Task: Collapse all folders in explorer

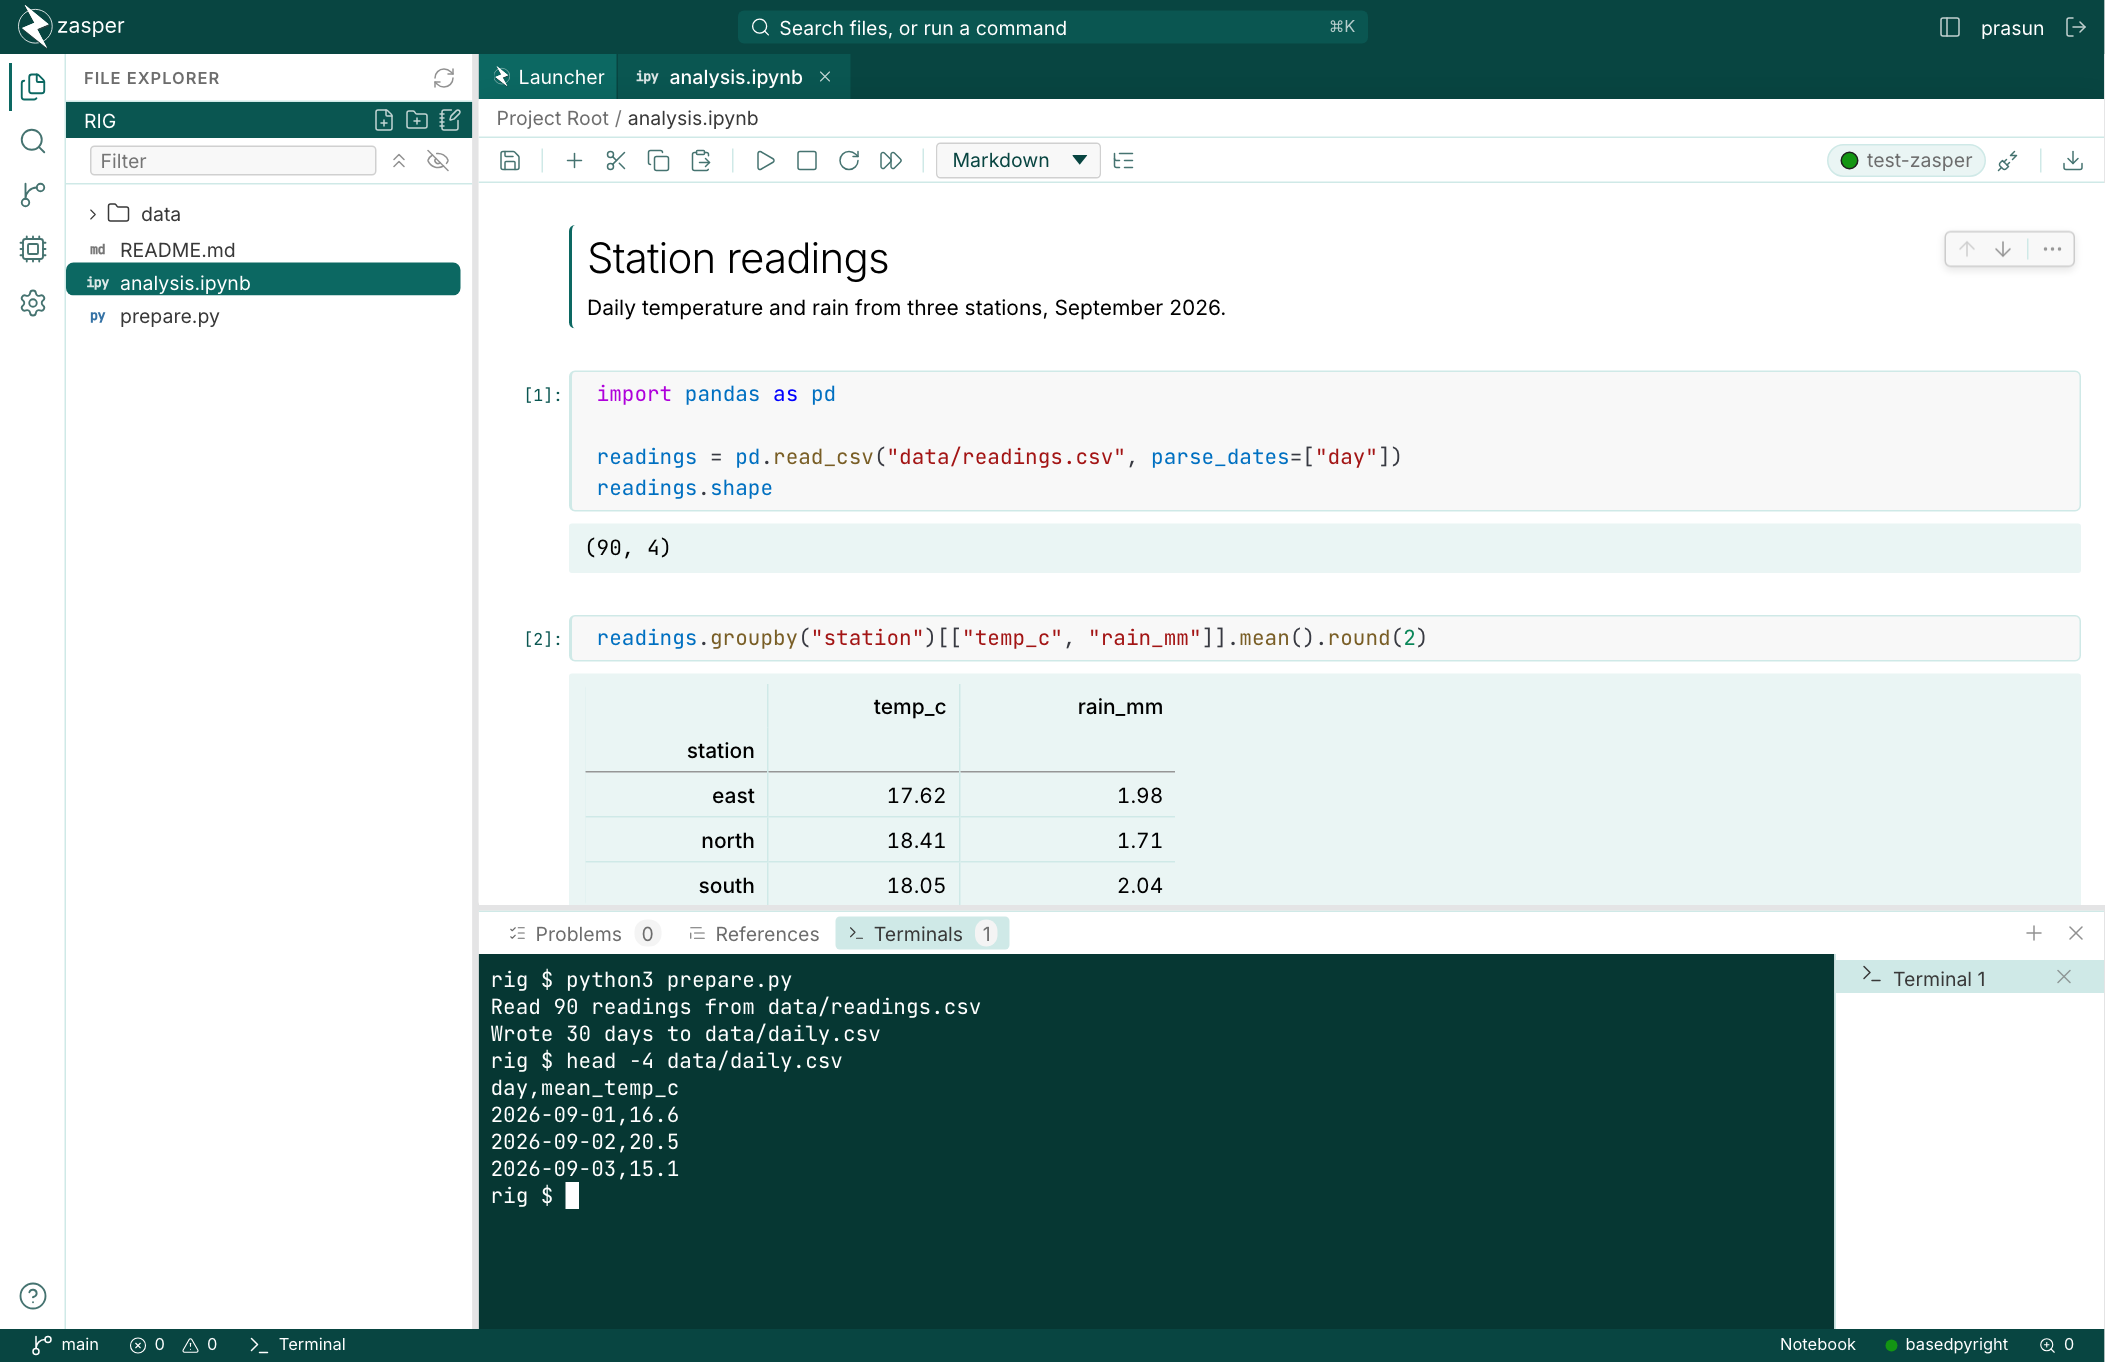Action: coord(399,161)
